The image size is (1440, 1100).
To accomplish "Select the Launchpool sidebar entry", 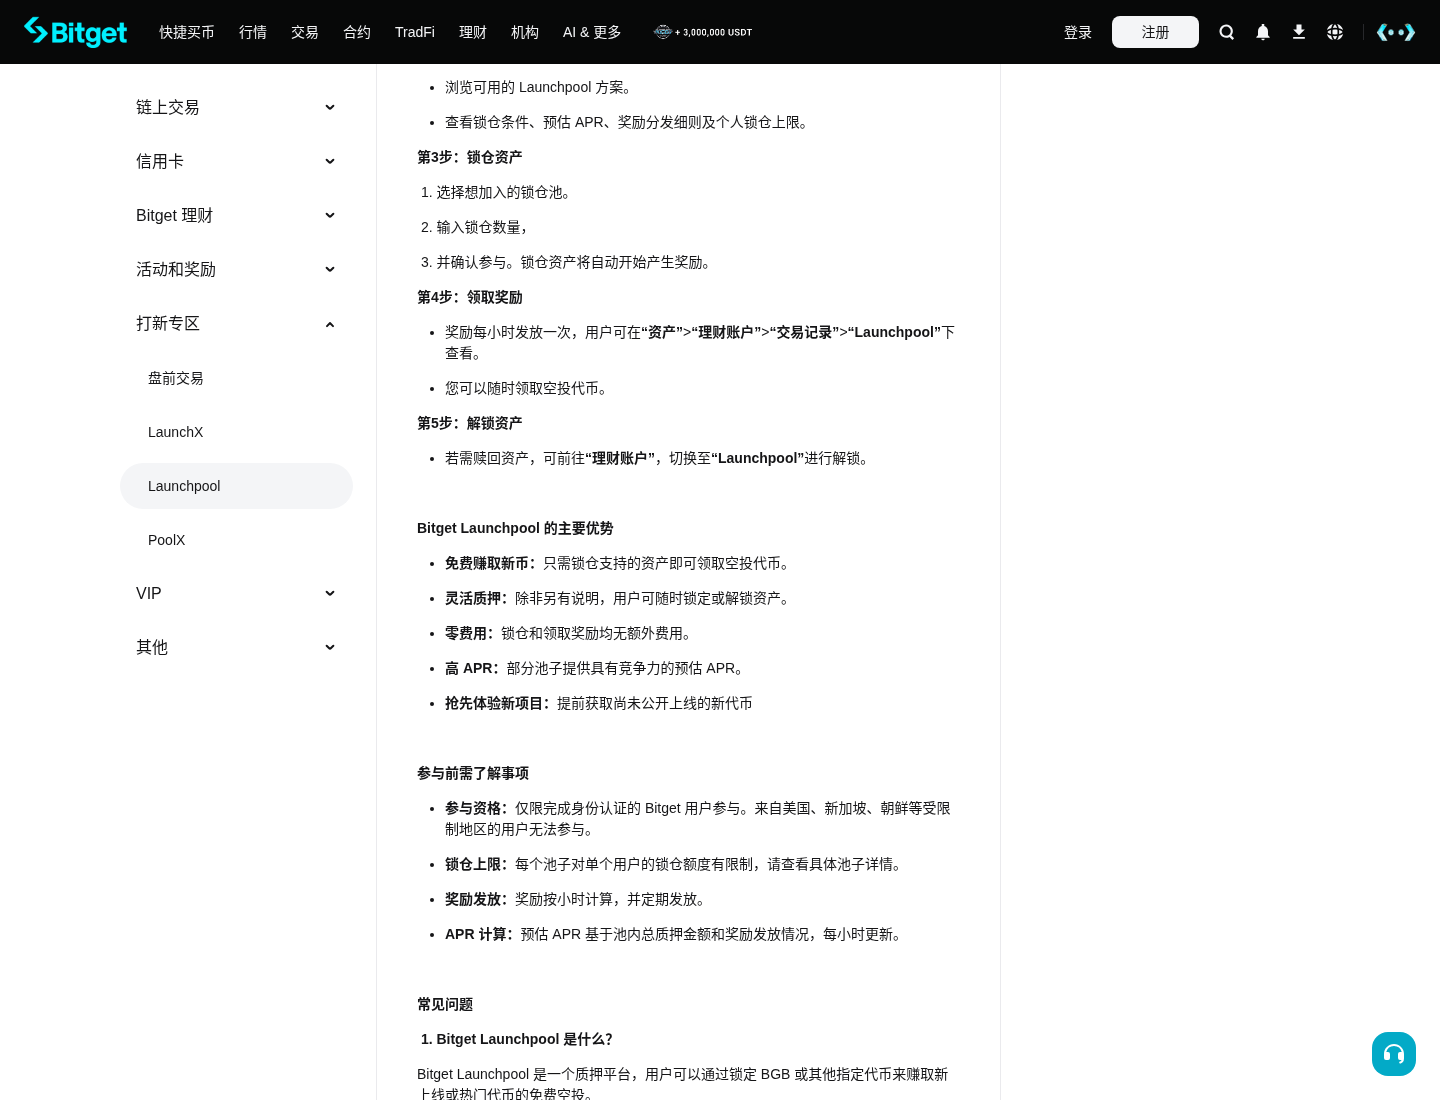I will (x=236, y=486).
